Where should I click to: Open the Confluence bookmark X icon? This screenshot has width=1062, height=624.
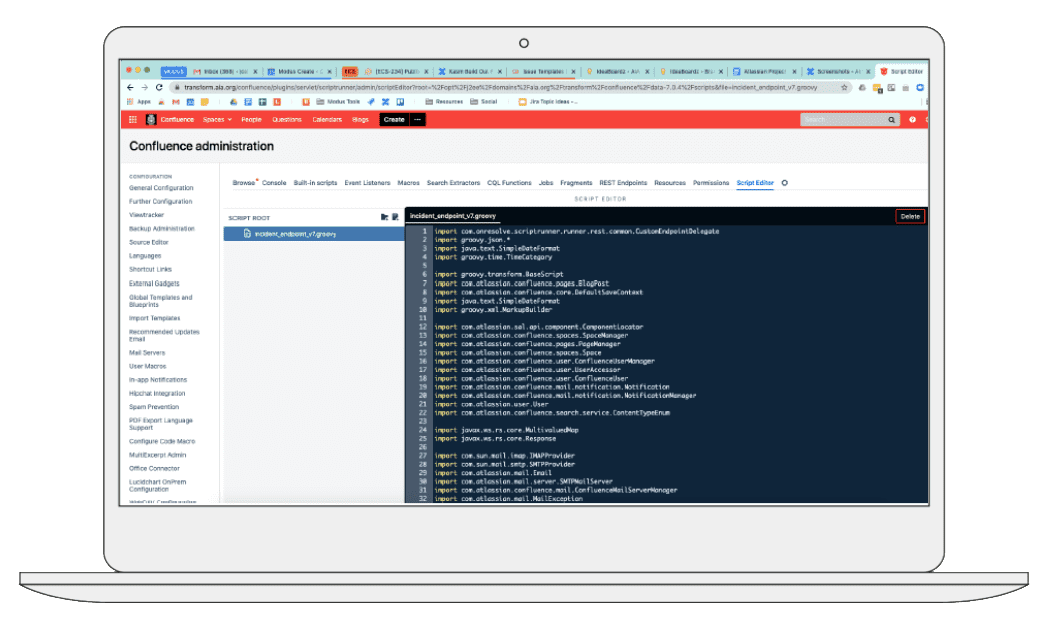tap(385, 102)
